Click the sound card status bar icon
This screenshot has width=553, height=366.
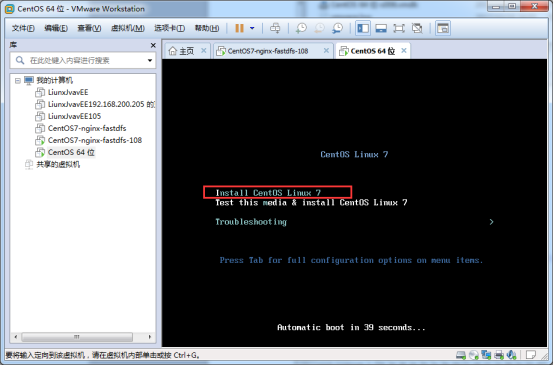[511, 355]
